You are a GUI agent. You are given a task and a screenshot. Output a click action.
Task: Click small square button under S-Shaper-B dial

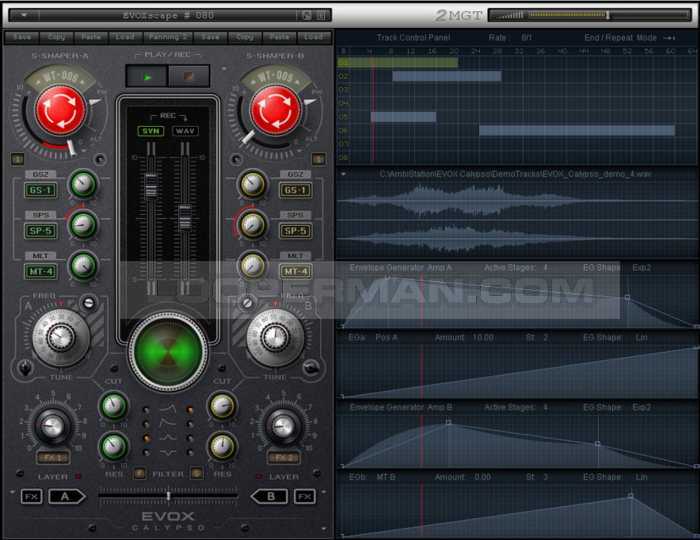(318, 159)
